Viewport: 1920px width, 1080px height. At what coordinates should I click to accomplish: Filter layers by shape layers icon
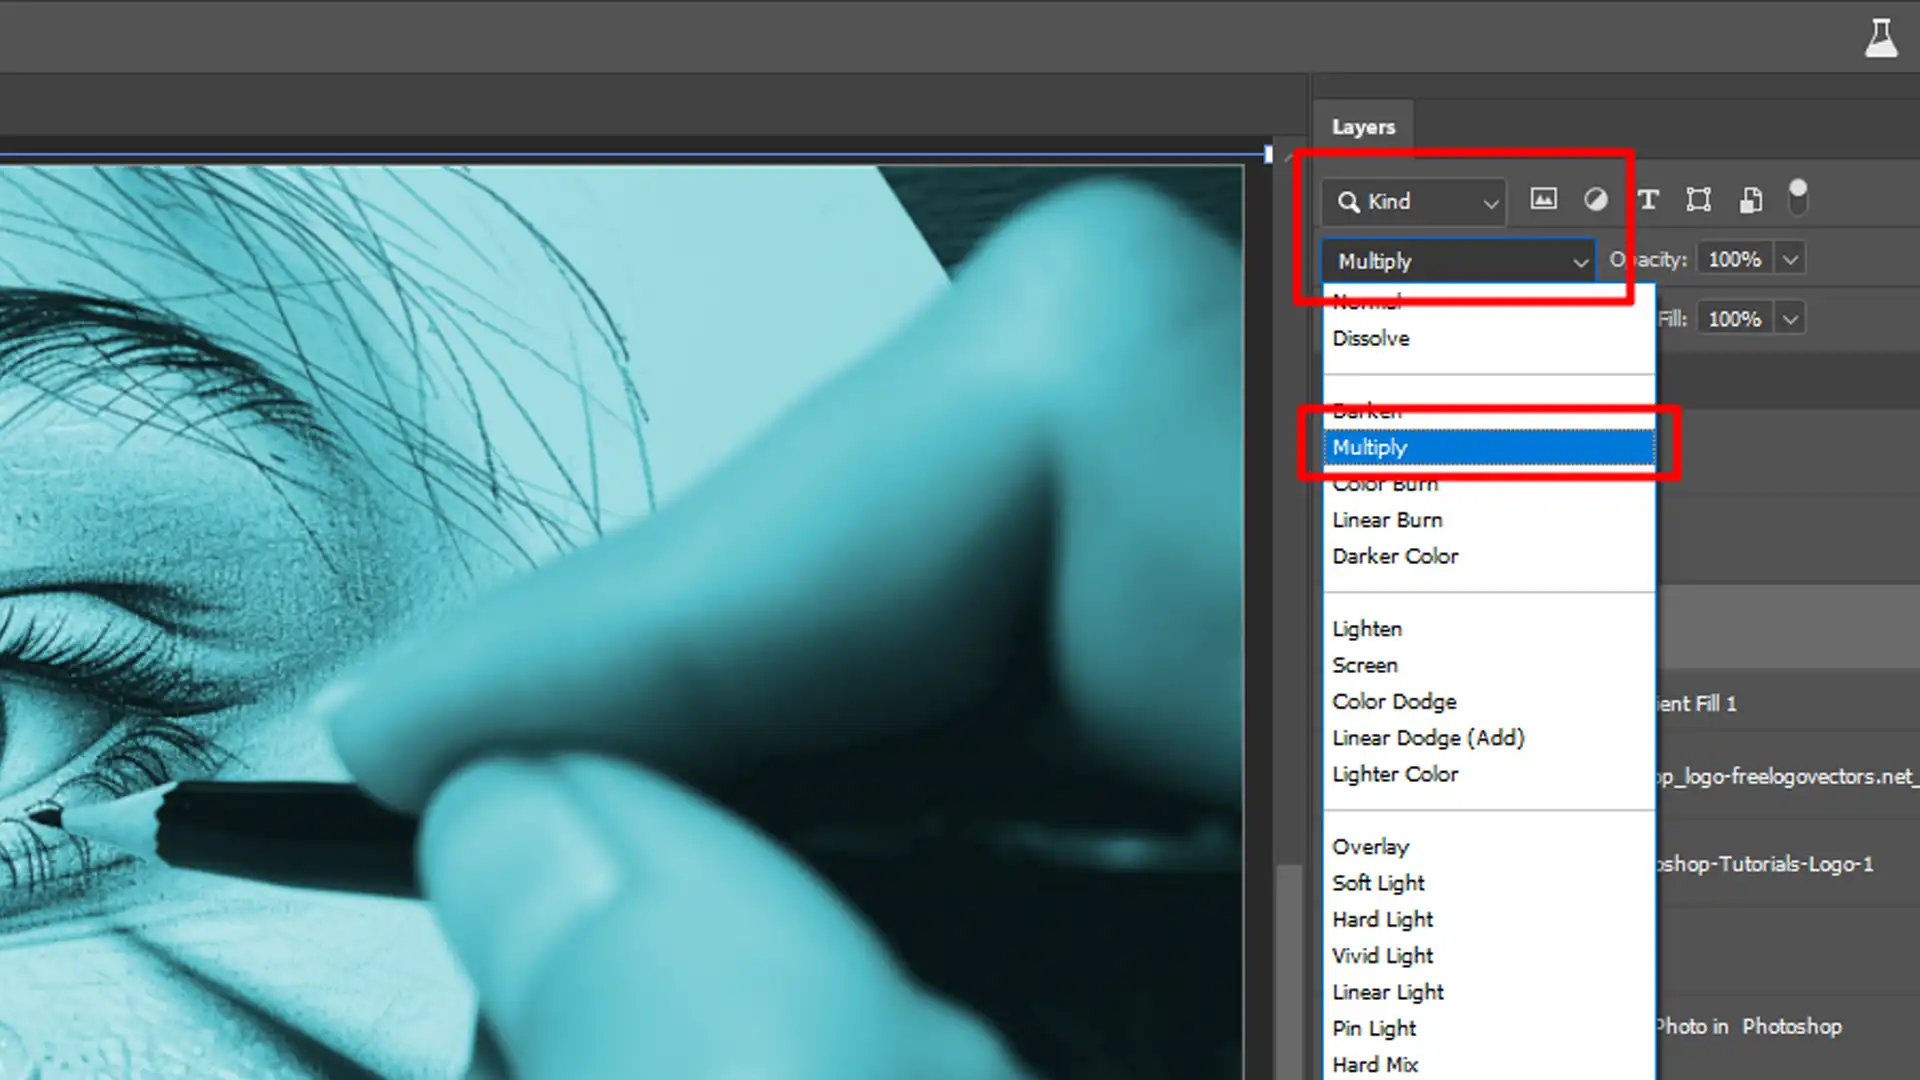point(1698,199)
